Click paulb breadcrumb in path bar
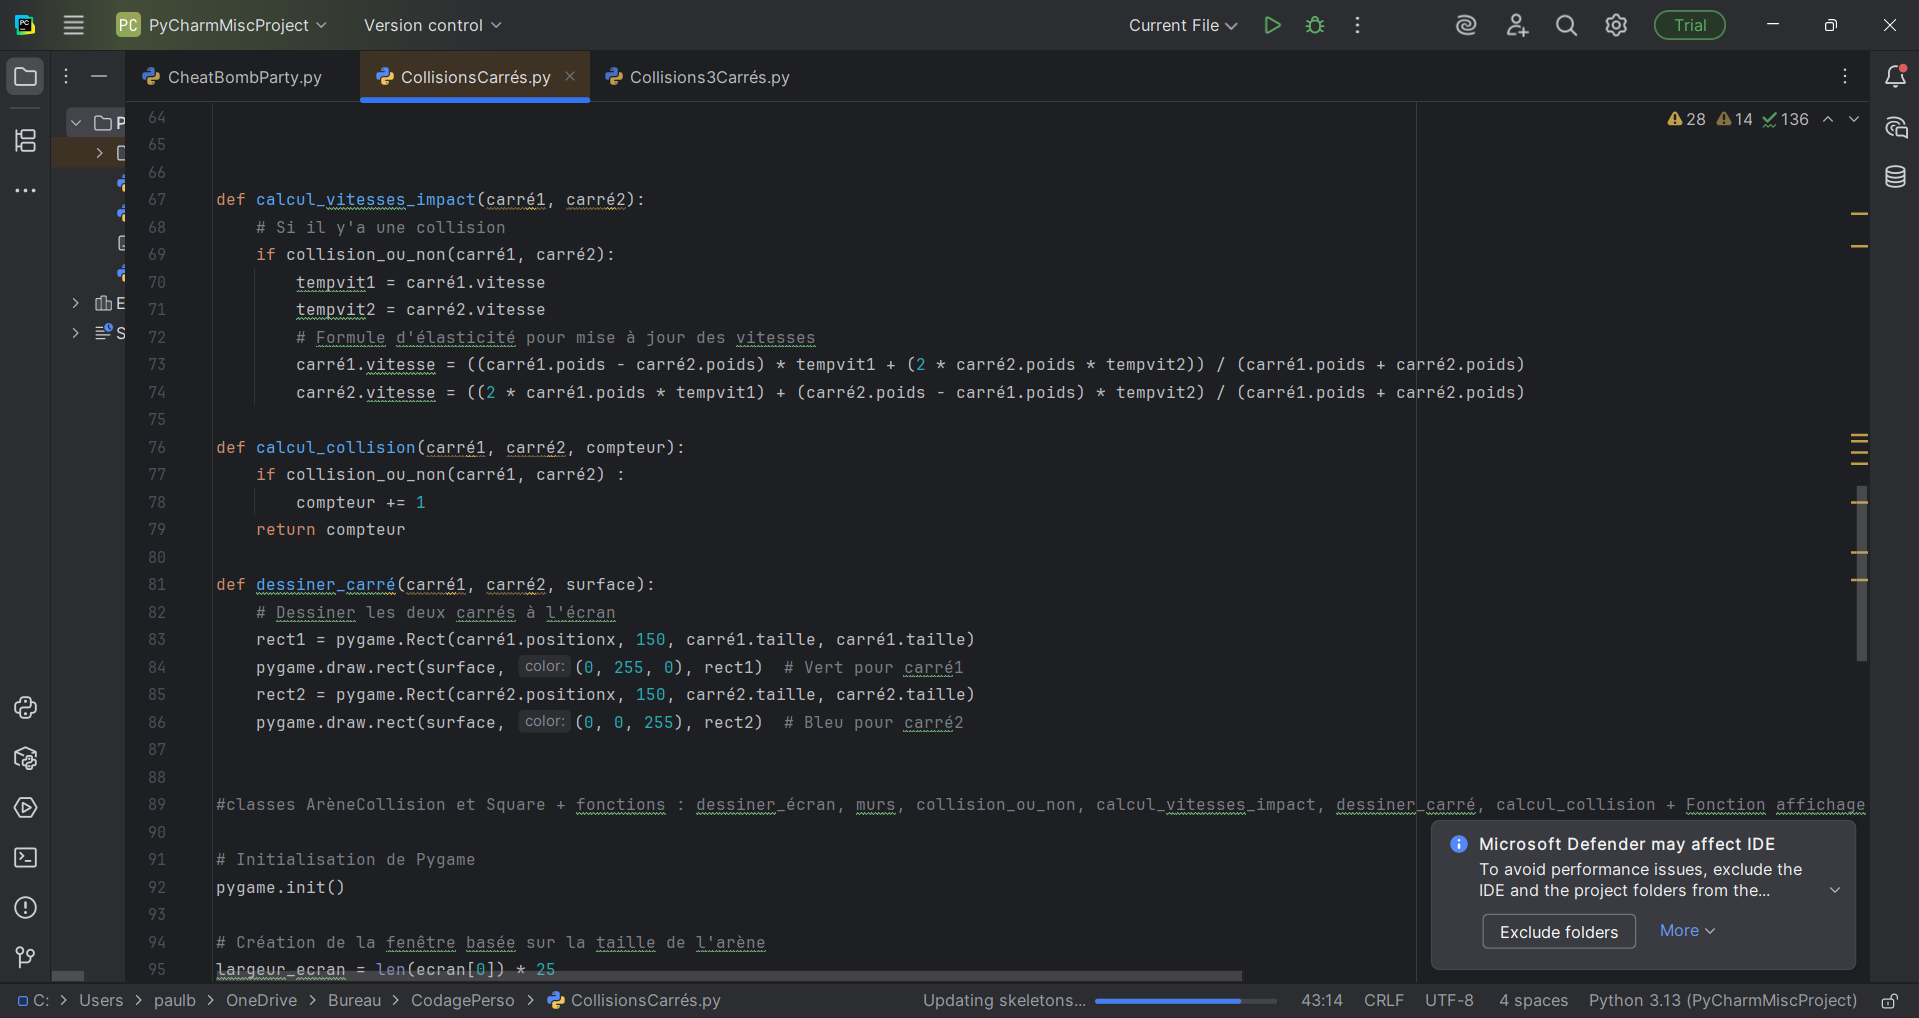This screenshot has width=1919, height=1018. pos(175,1000)
